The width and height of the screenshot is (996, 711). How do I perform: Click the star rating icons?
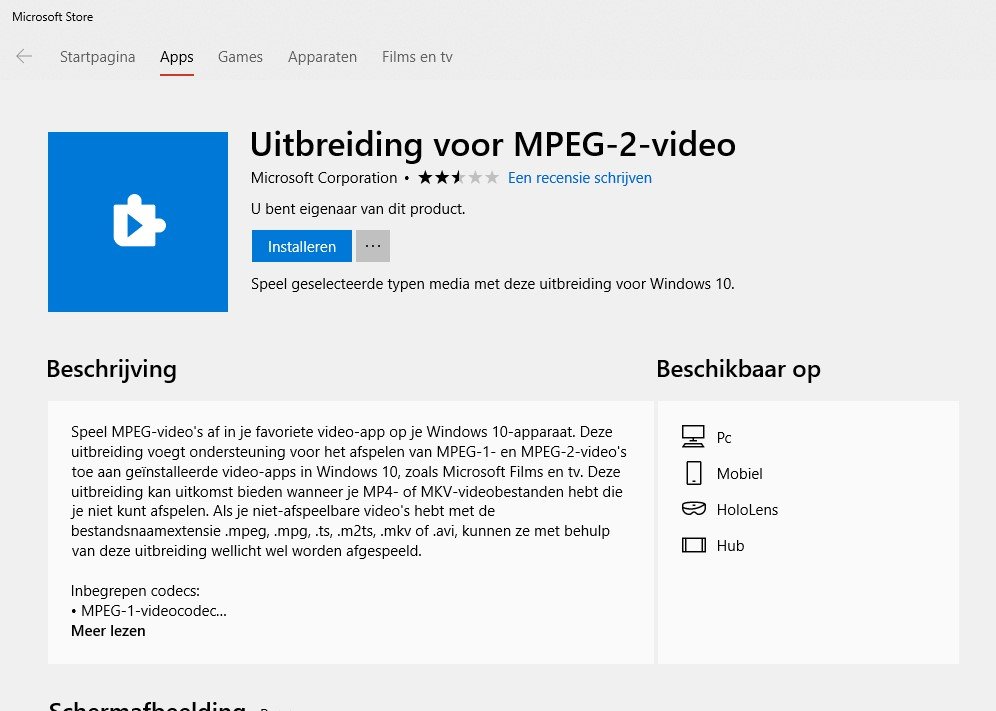458,178
